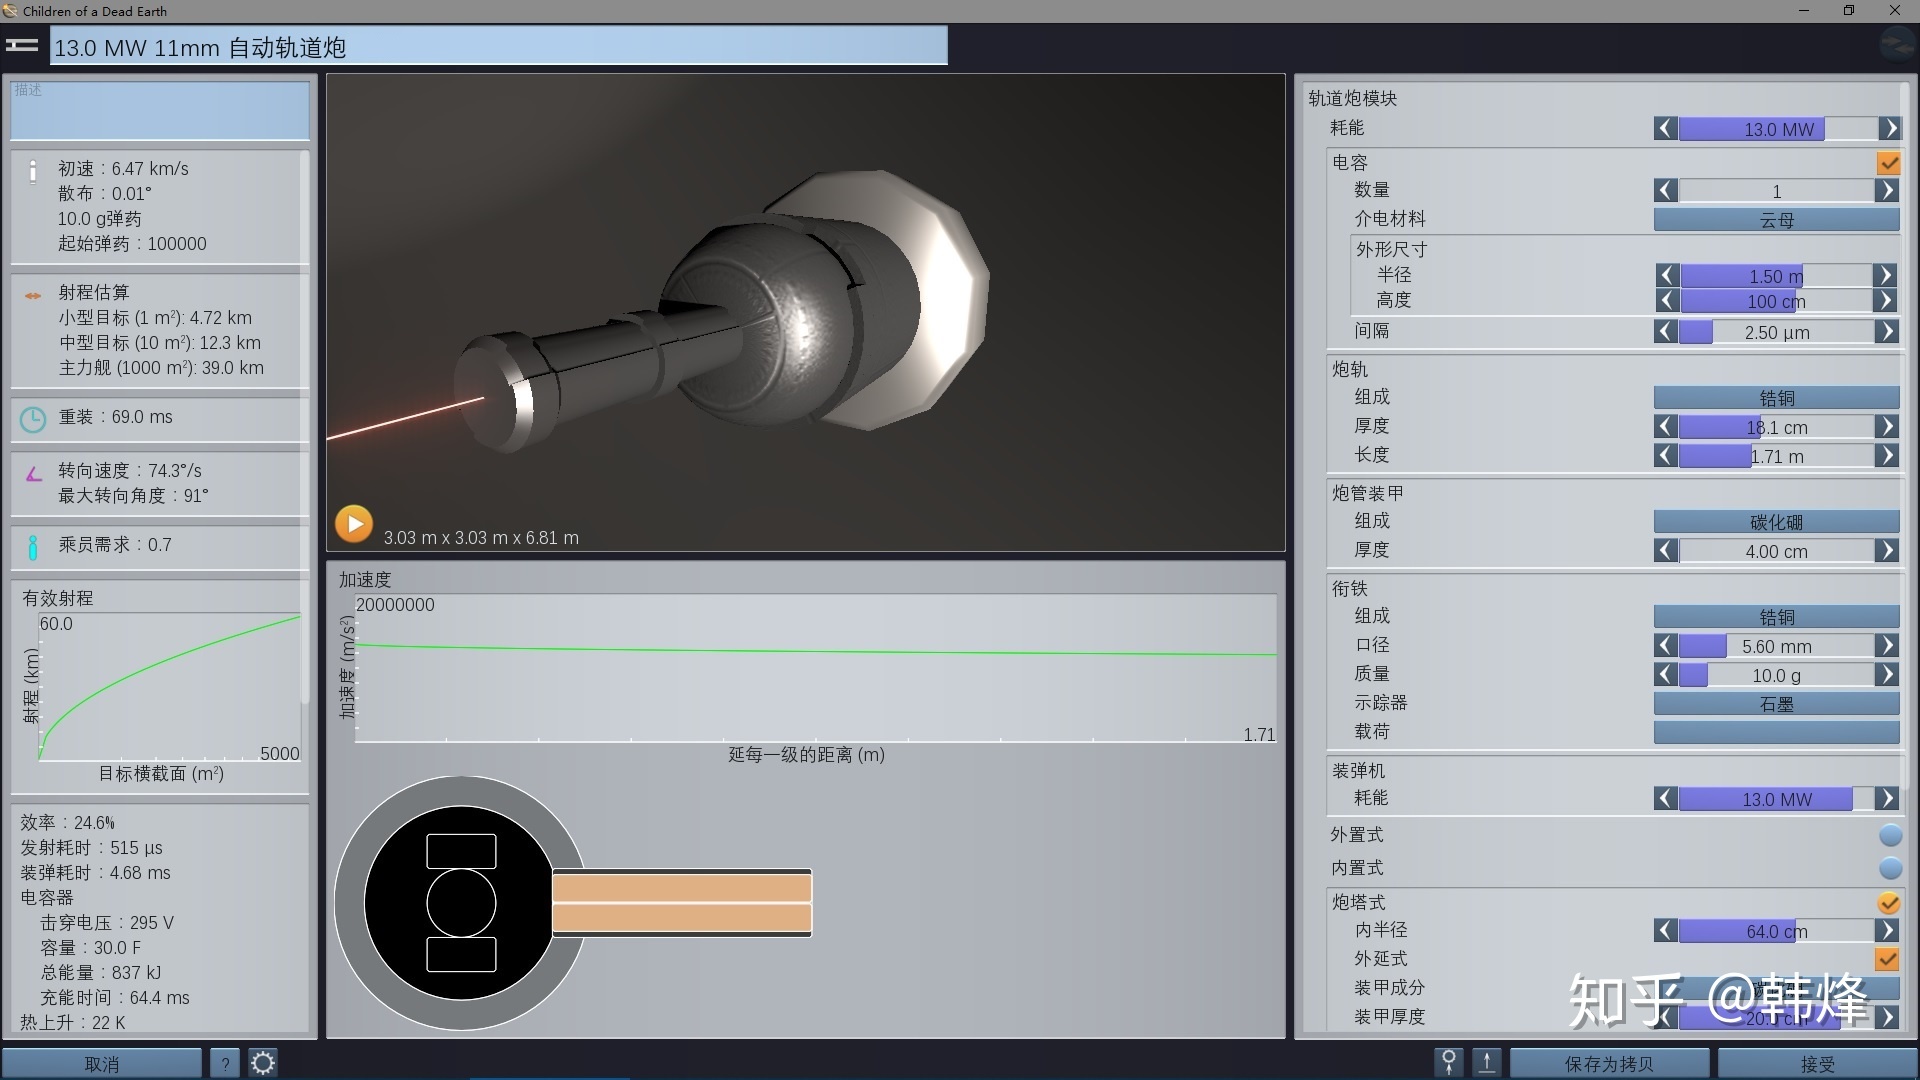The height and width of the screenshot is (1080, 1920).
Task: Toggle the 外延式 checkbox
Action: (x=1887, y=959)
